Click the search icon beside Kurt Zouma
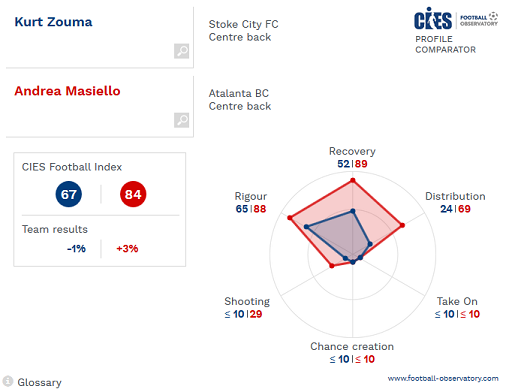Image resolution: width=506 pixels, height=392 pixels. coord(182,51)
